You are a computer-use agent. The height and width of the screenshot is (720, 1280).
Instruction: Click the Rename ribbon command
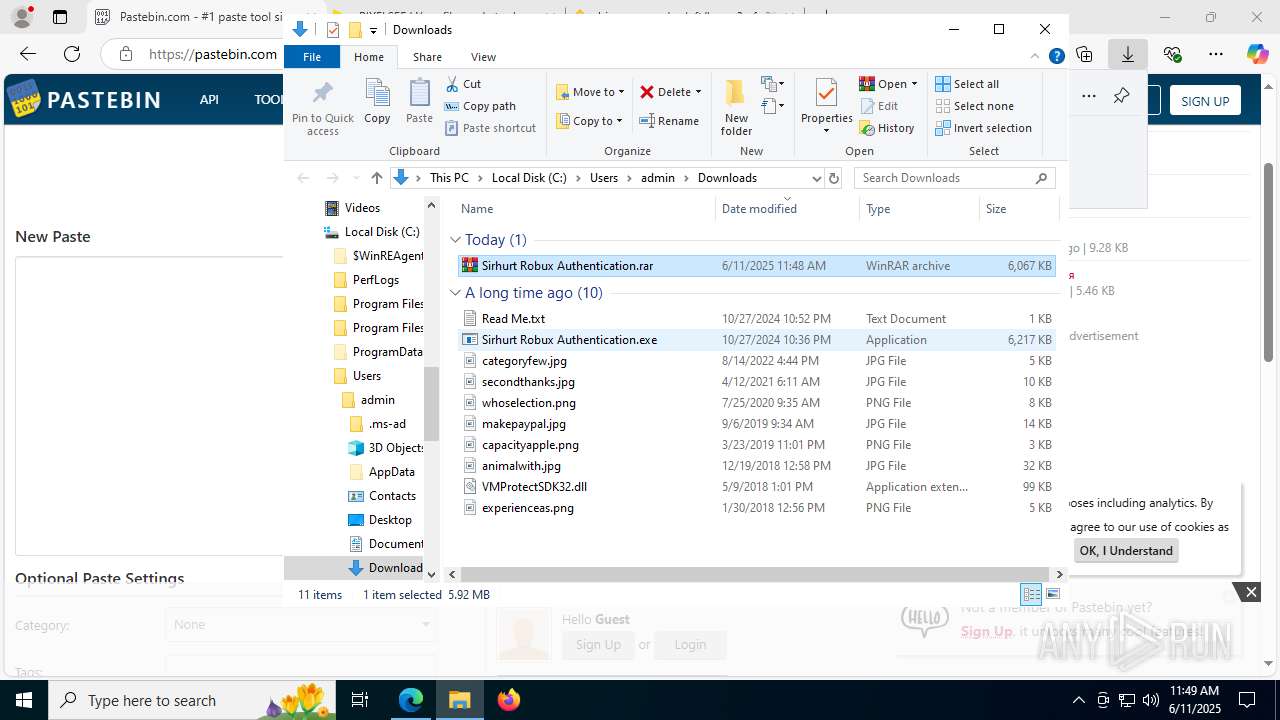pyautogui.click(x=669, y=121)
